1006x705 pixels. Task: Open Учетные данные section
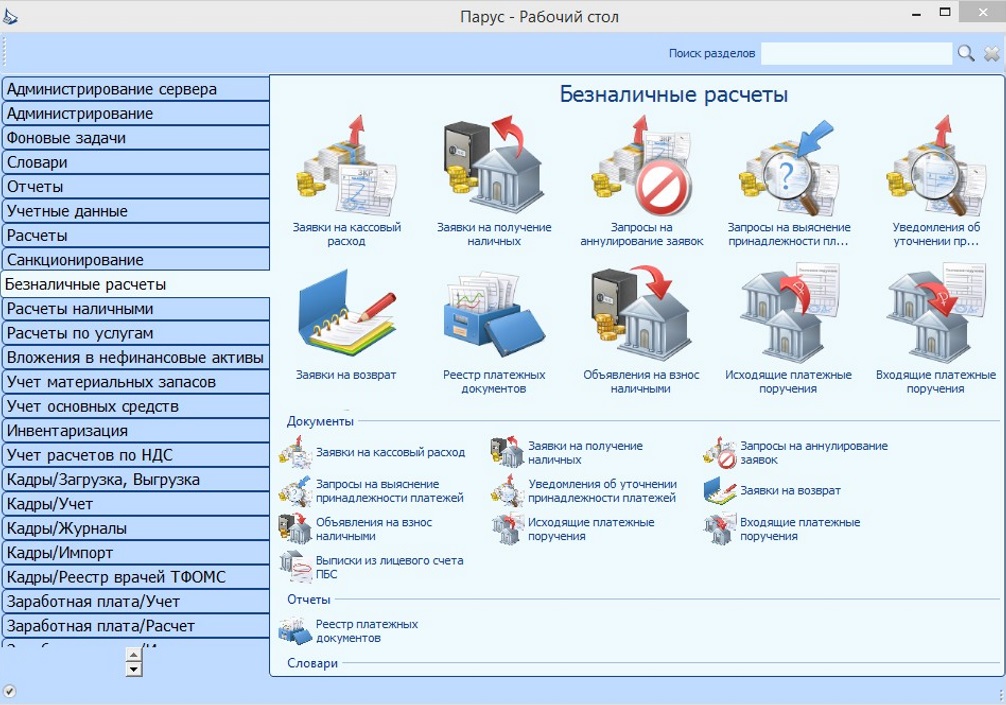point(135,211)
